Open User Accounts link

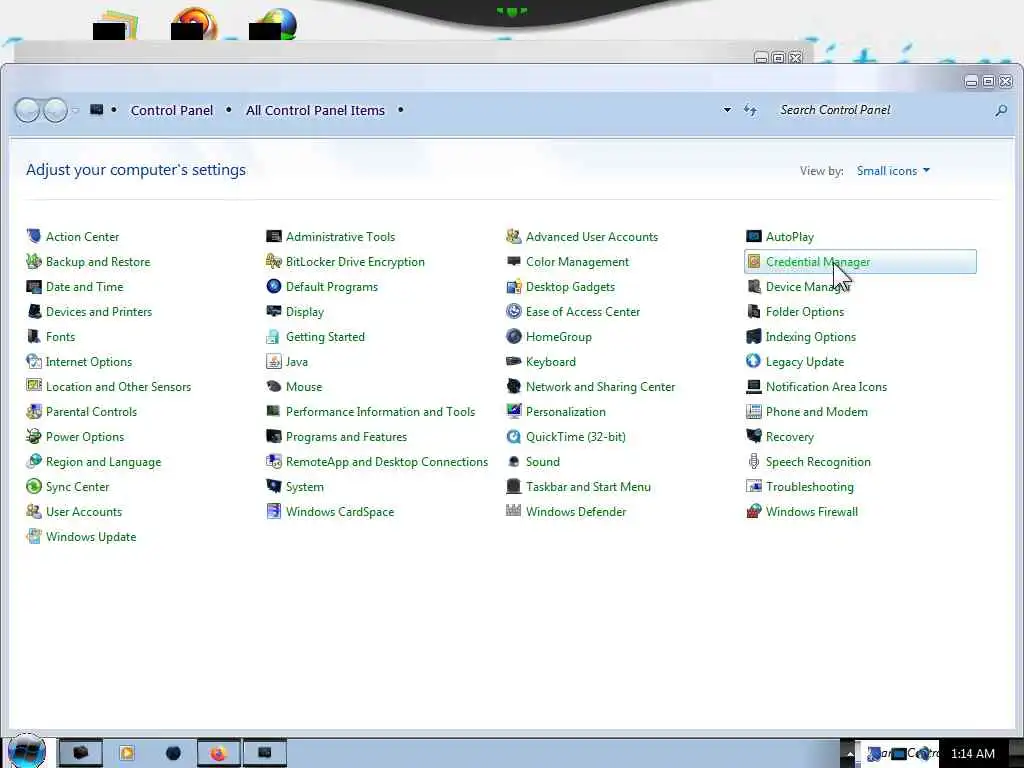(x=84, y=511)
